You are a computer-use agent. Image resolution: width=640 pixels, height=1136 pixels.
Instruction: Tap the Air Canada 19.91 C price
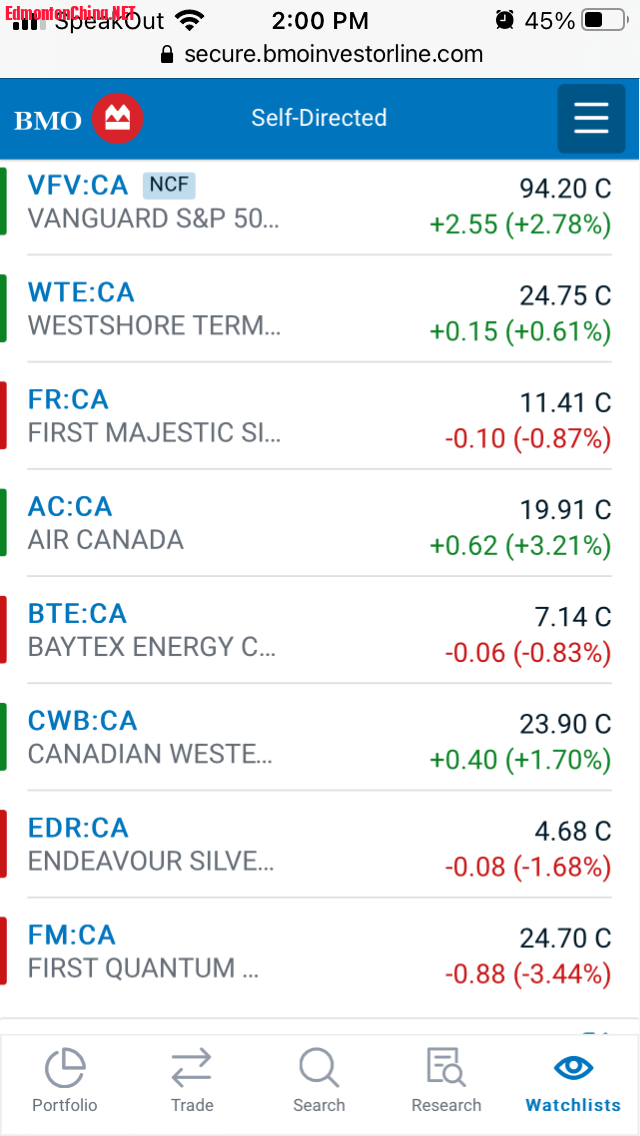[x=565, y=510]
